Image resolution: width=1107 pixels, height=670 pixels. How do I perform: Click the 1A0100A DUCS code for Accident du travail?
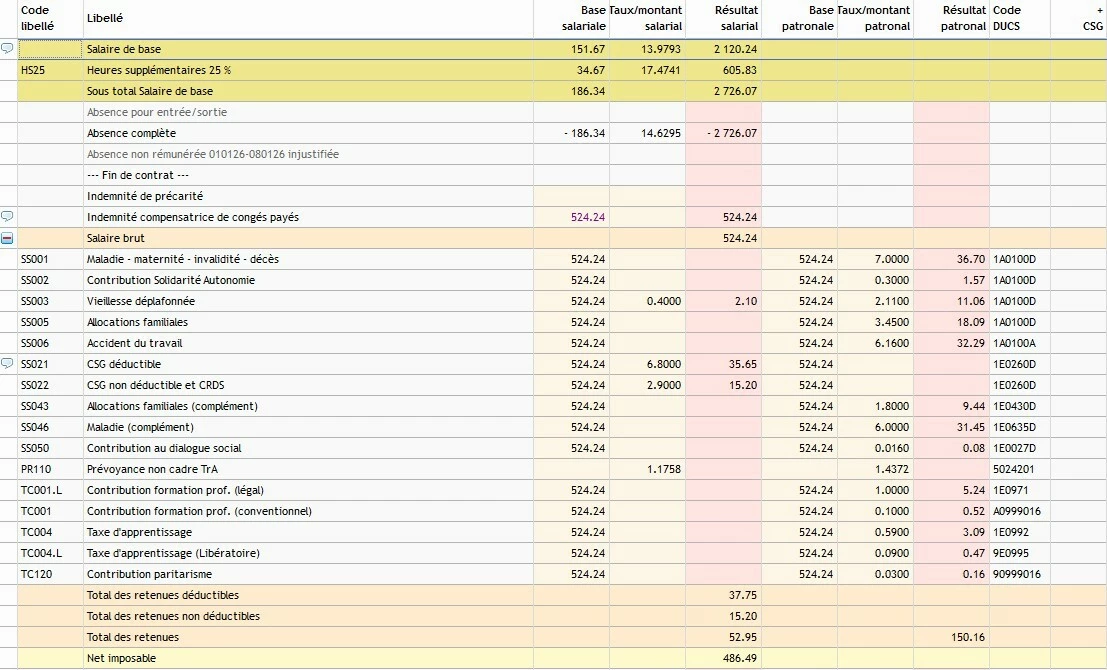(x=1014, y=343)
